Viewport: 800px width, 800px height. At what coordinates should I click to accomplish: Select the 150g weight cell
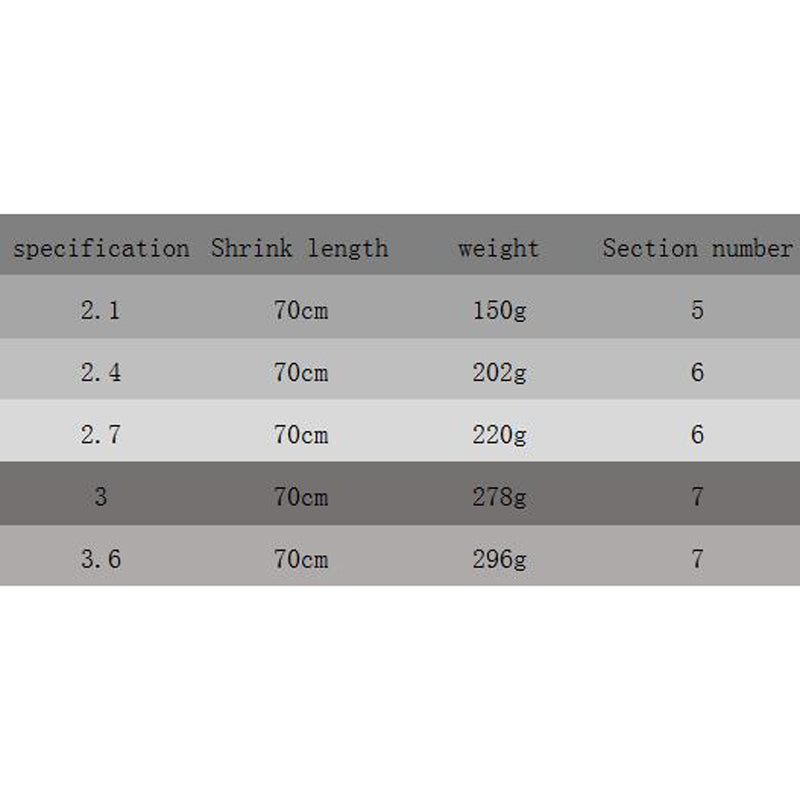[498, 310]
